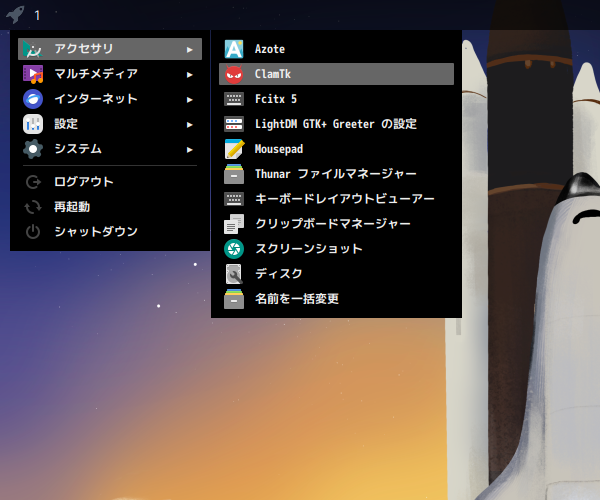This screenshot has width=600, height=500.
Task: Choose シャットダウン to power off
Action: tap(110, 232)
